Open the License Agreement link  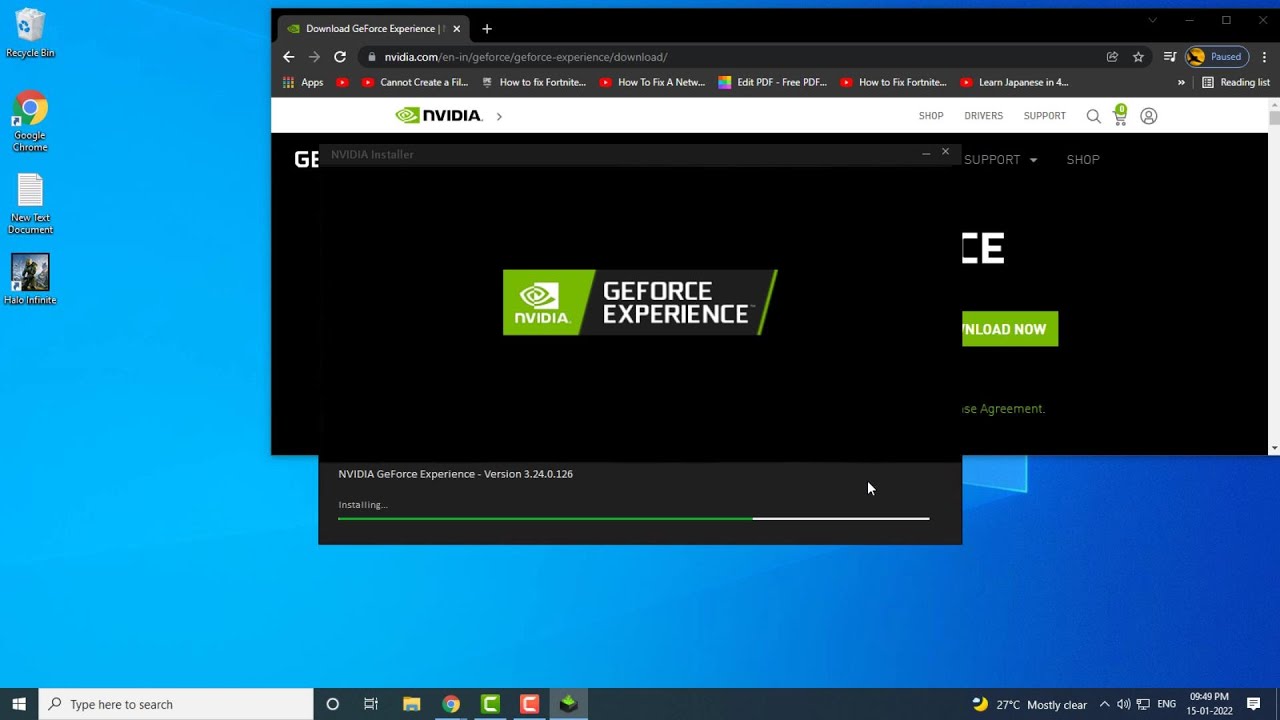(x=1003, y=409)
